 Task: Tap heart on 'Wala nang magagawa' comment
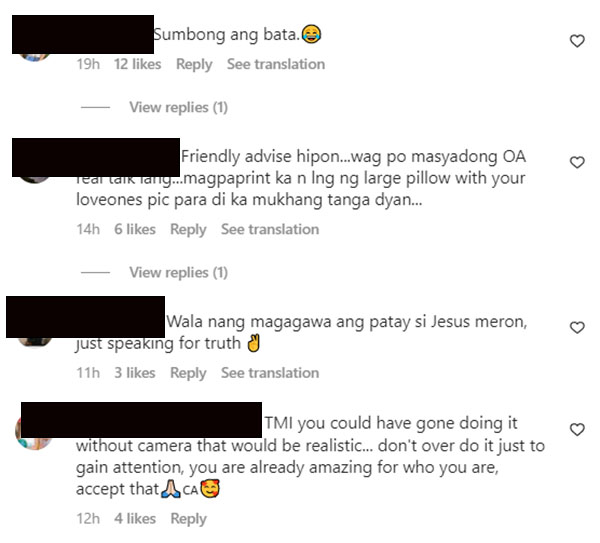577,328
